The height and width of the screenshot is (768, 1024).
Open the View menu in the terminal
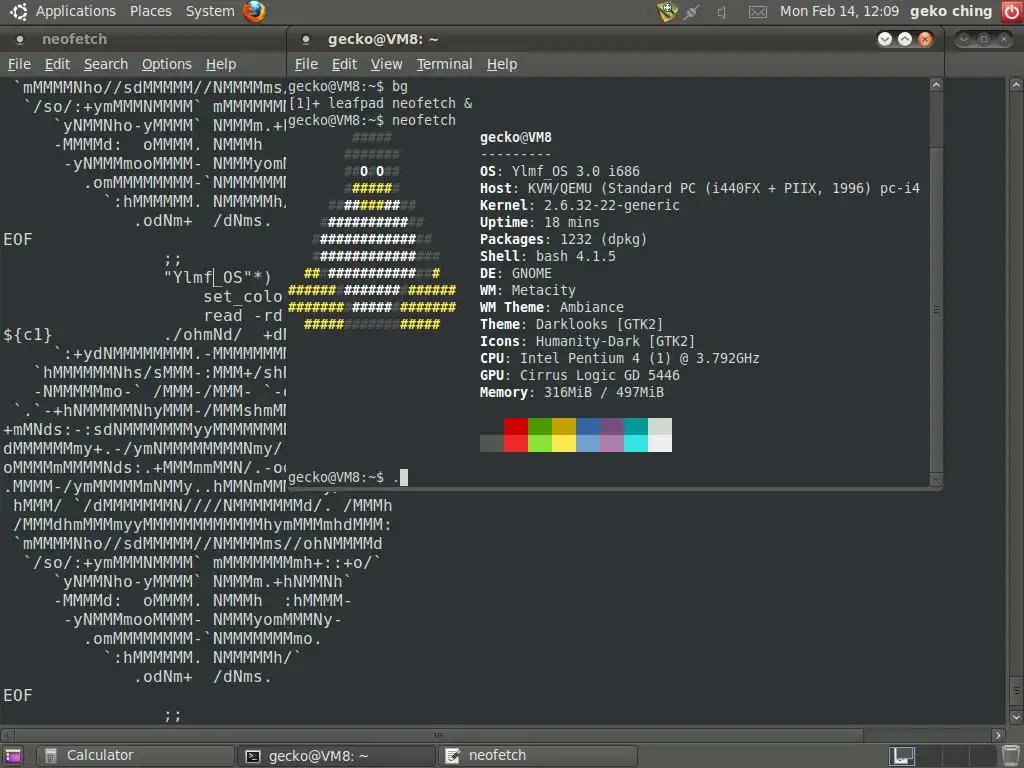tap(387, 64)
